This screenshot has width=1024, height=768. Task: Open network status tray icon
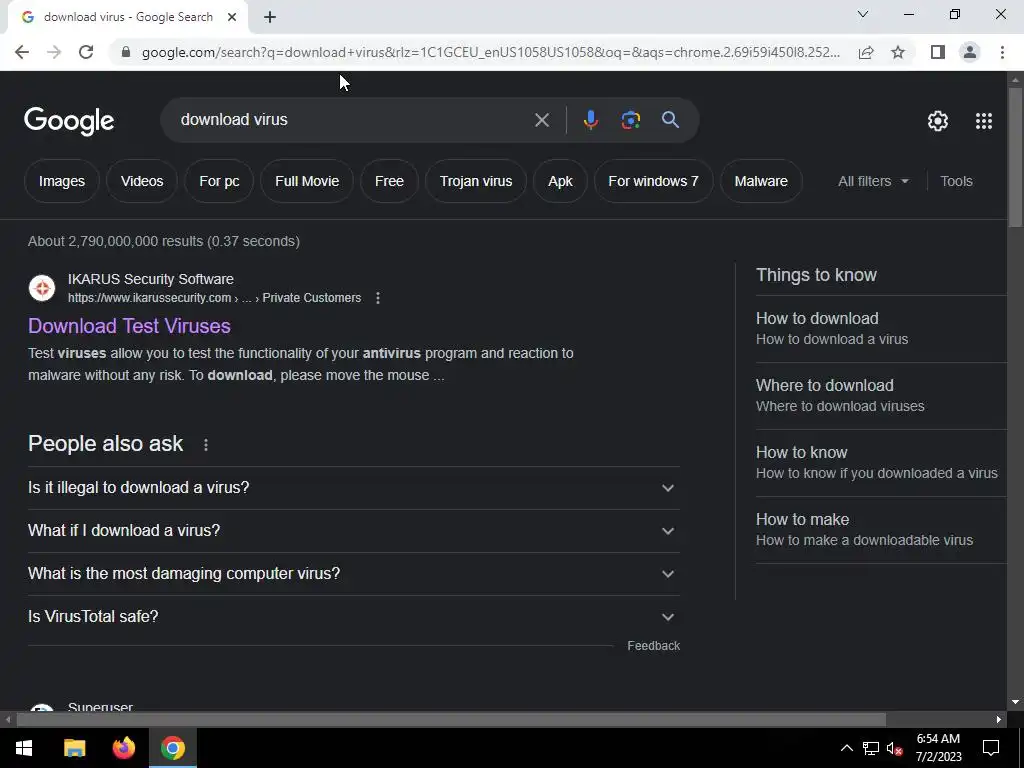click(x=871, y=748)
